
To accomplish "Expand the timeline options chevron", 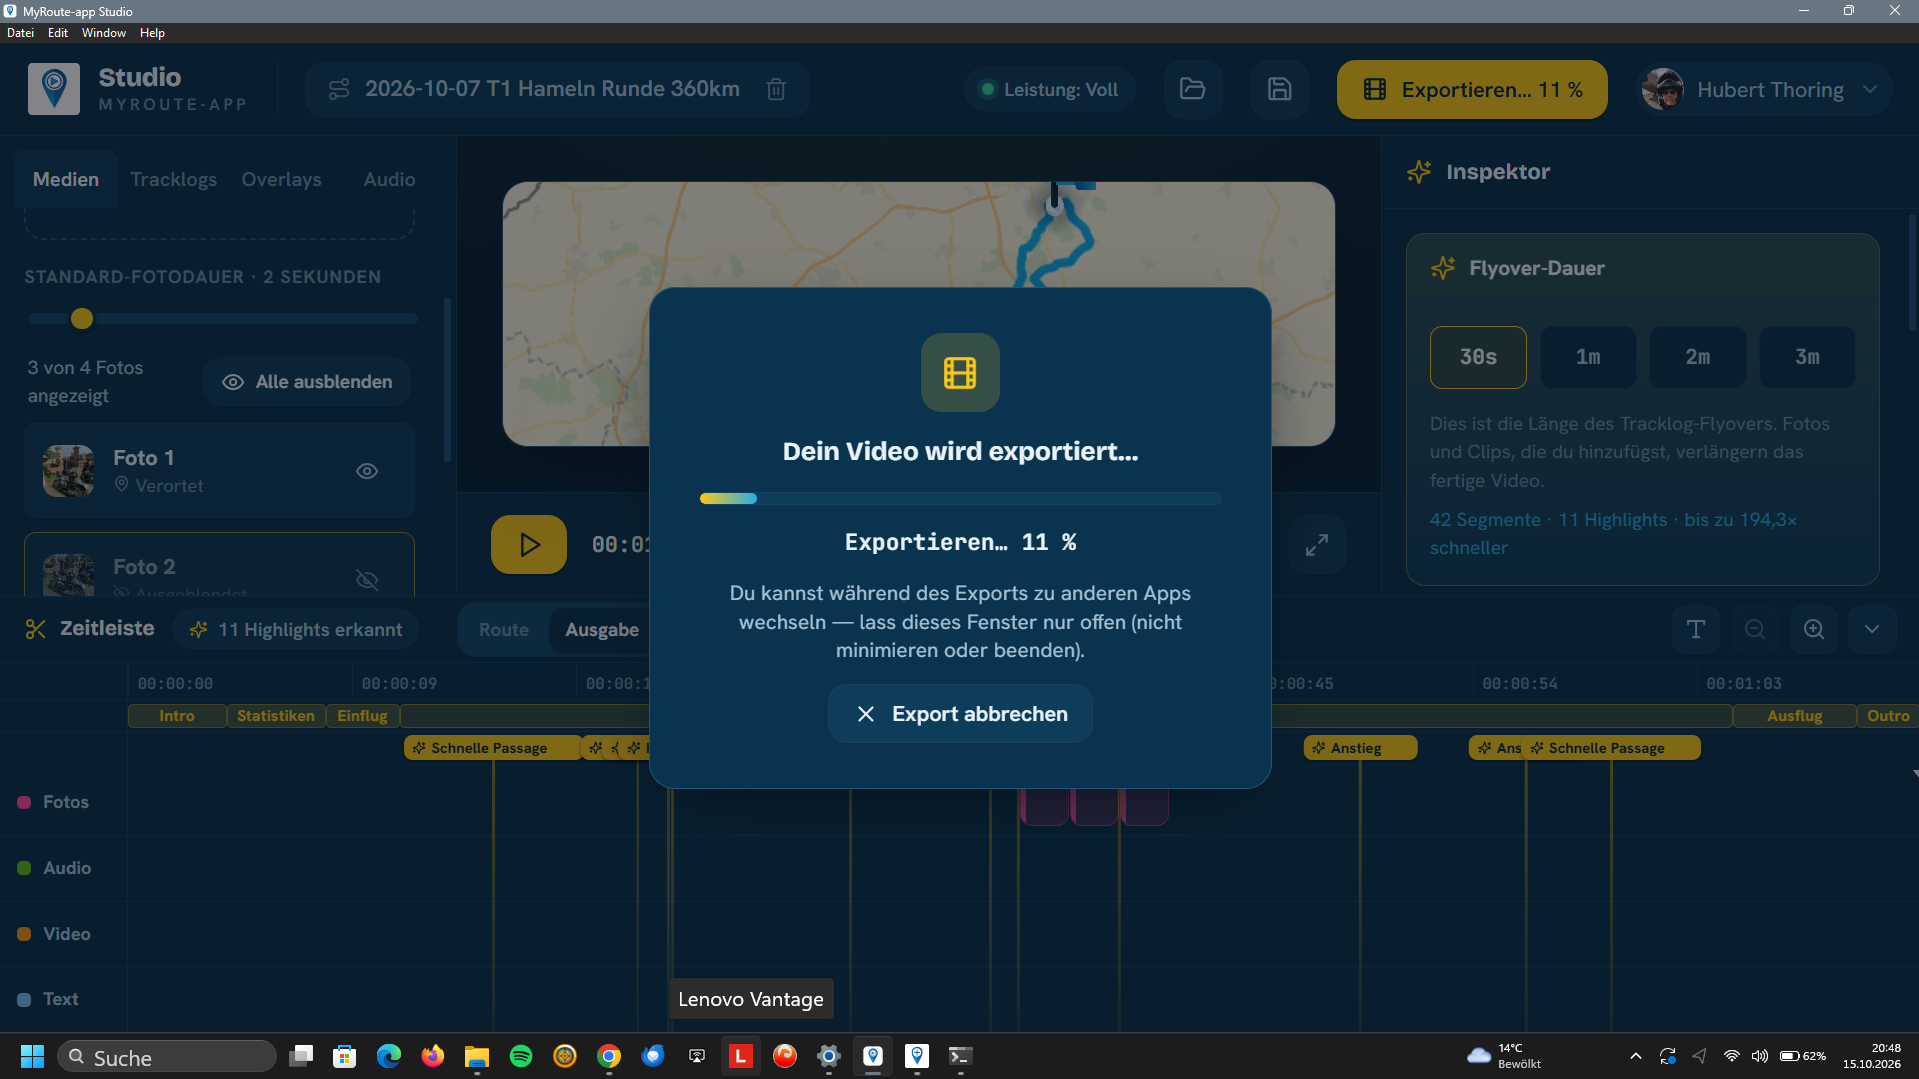I will point(1872,629).
